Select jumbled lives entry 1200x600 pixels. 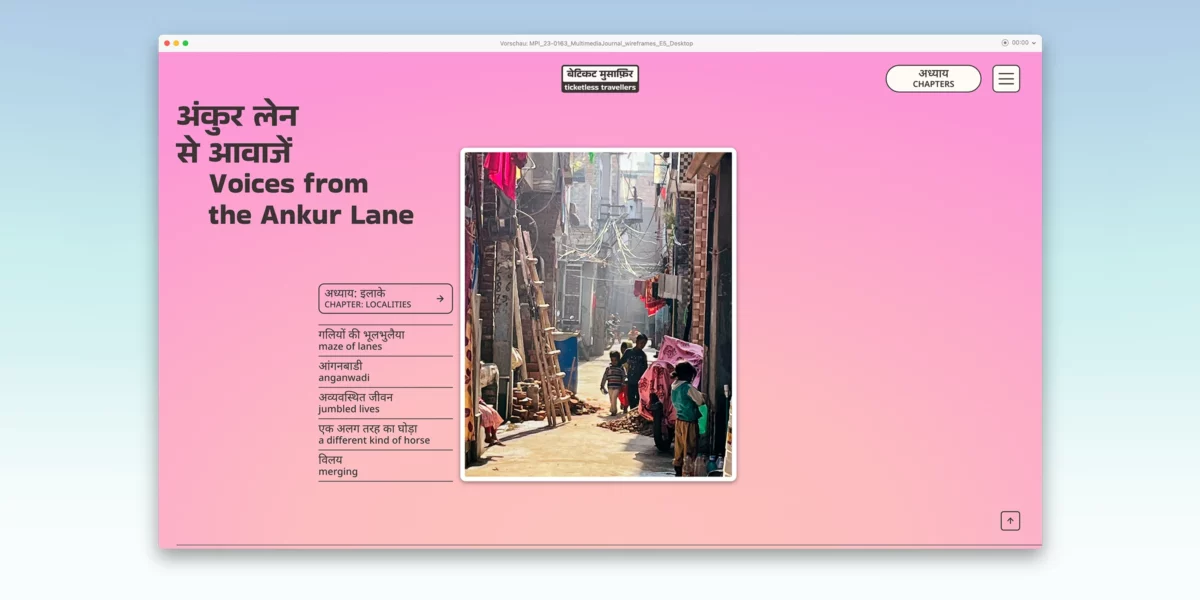[385, 403]
